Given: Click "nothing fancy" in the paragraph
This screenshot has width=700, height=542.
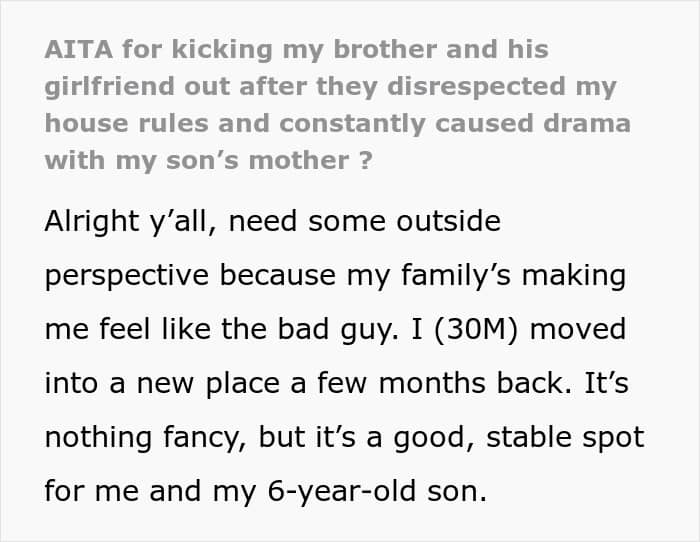Looking at the screenshot, I should (x=145, y=438).
